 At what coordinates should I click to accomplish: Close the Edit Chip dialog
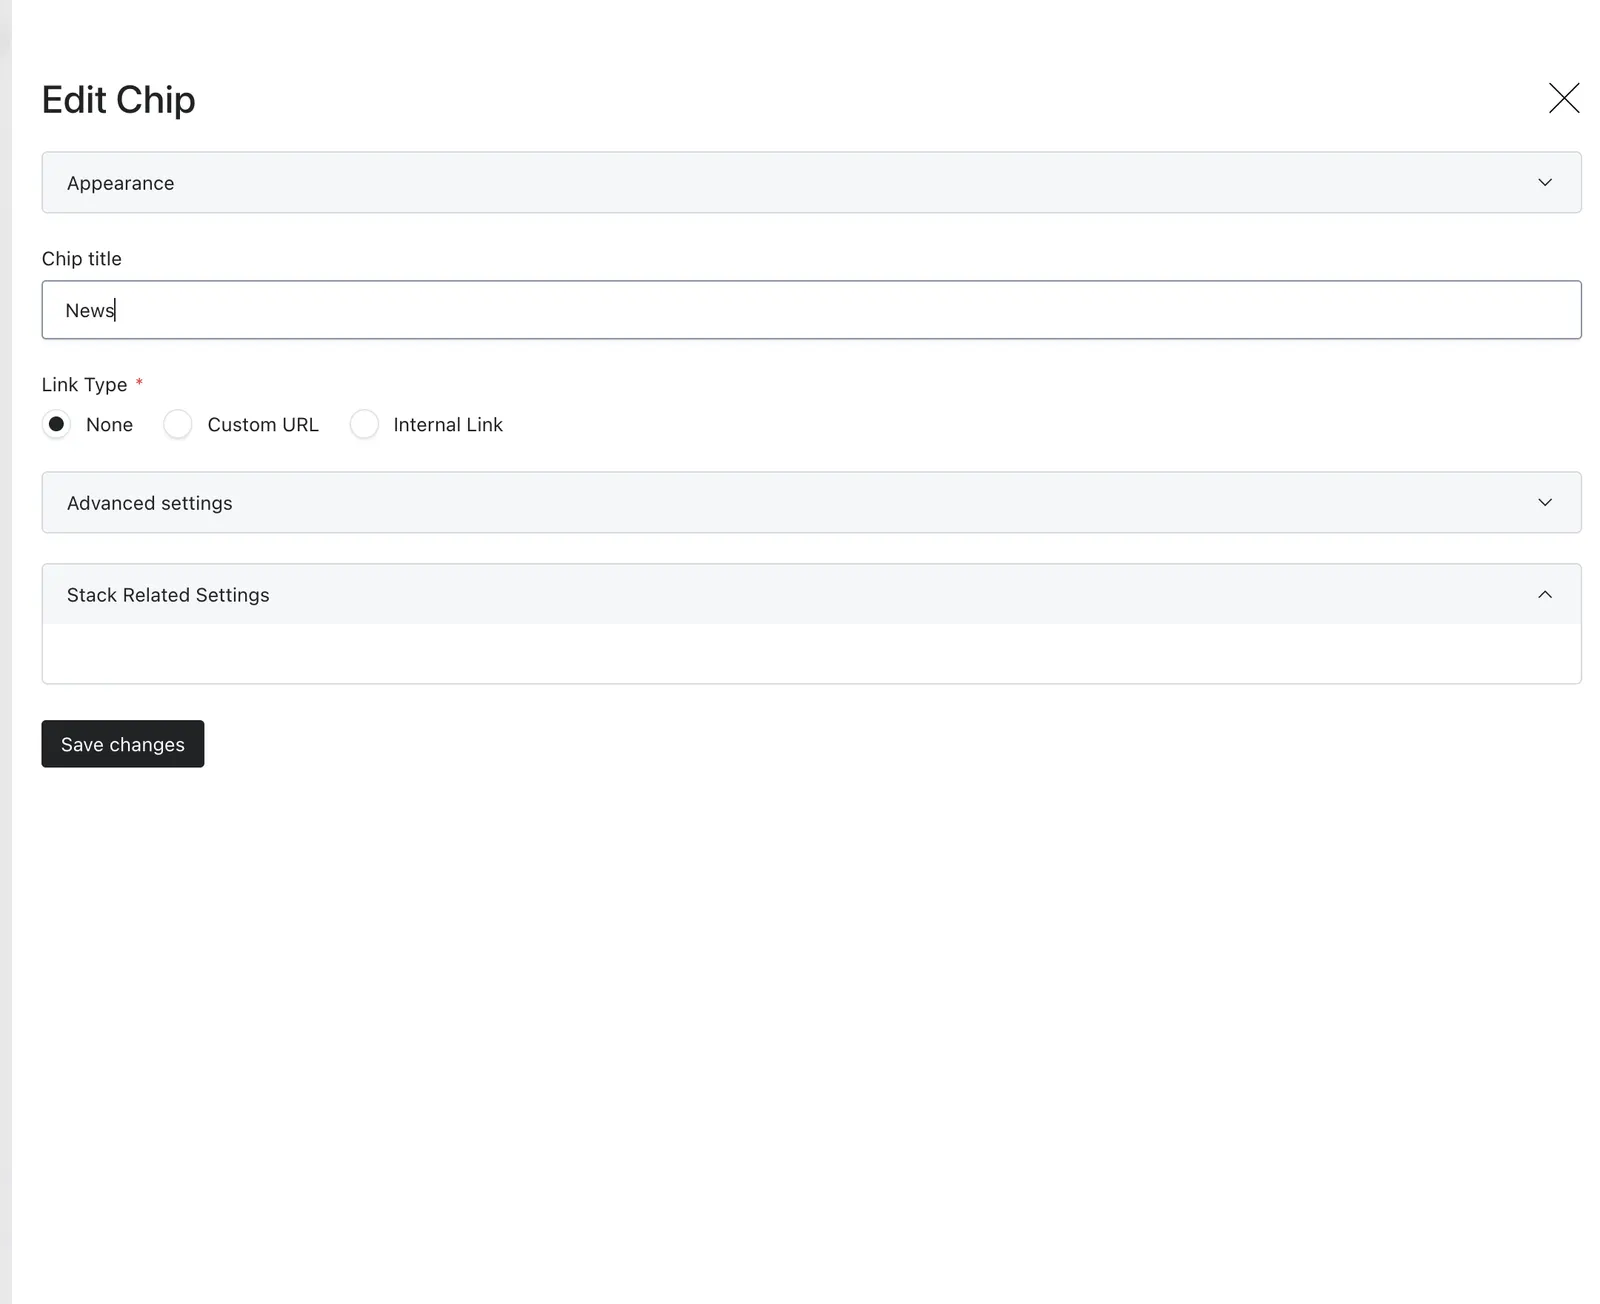[1564, 98]
